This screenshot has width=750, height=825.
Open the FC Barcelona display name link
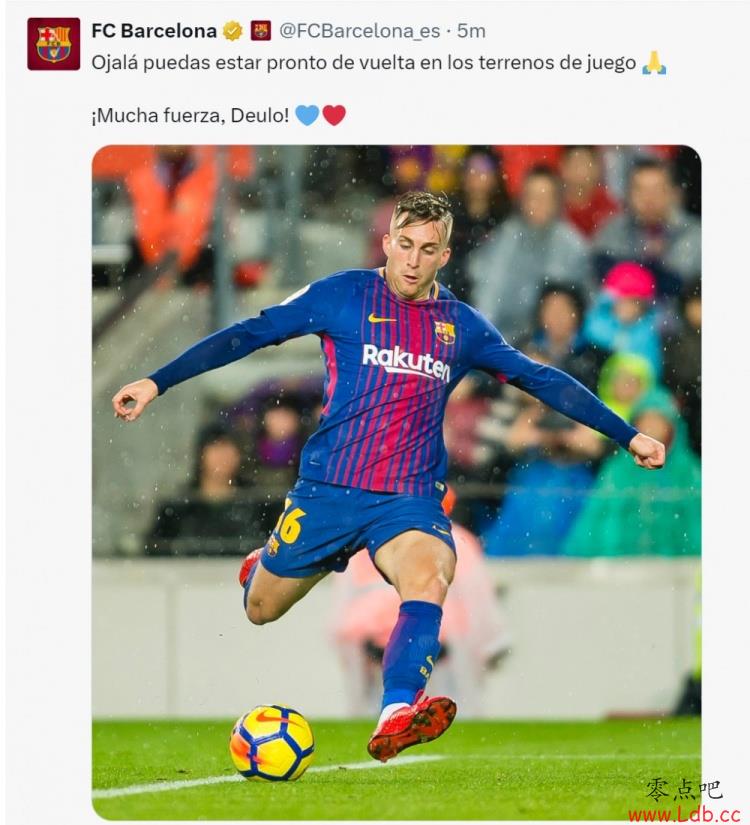[154, 31]
